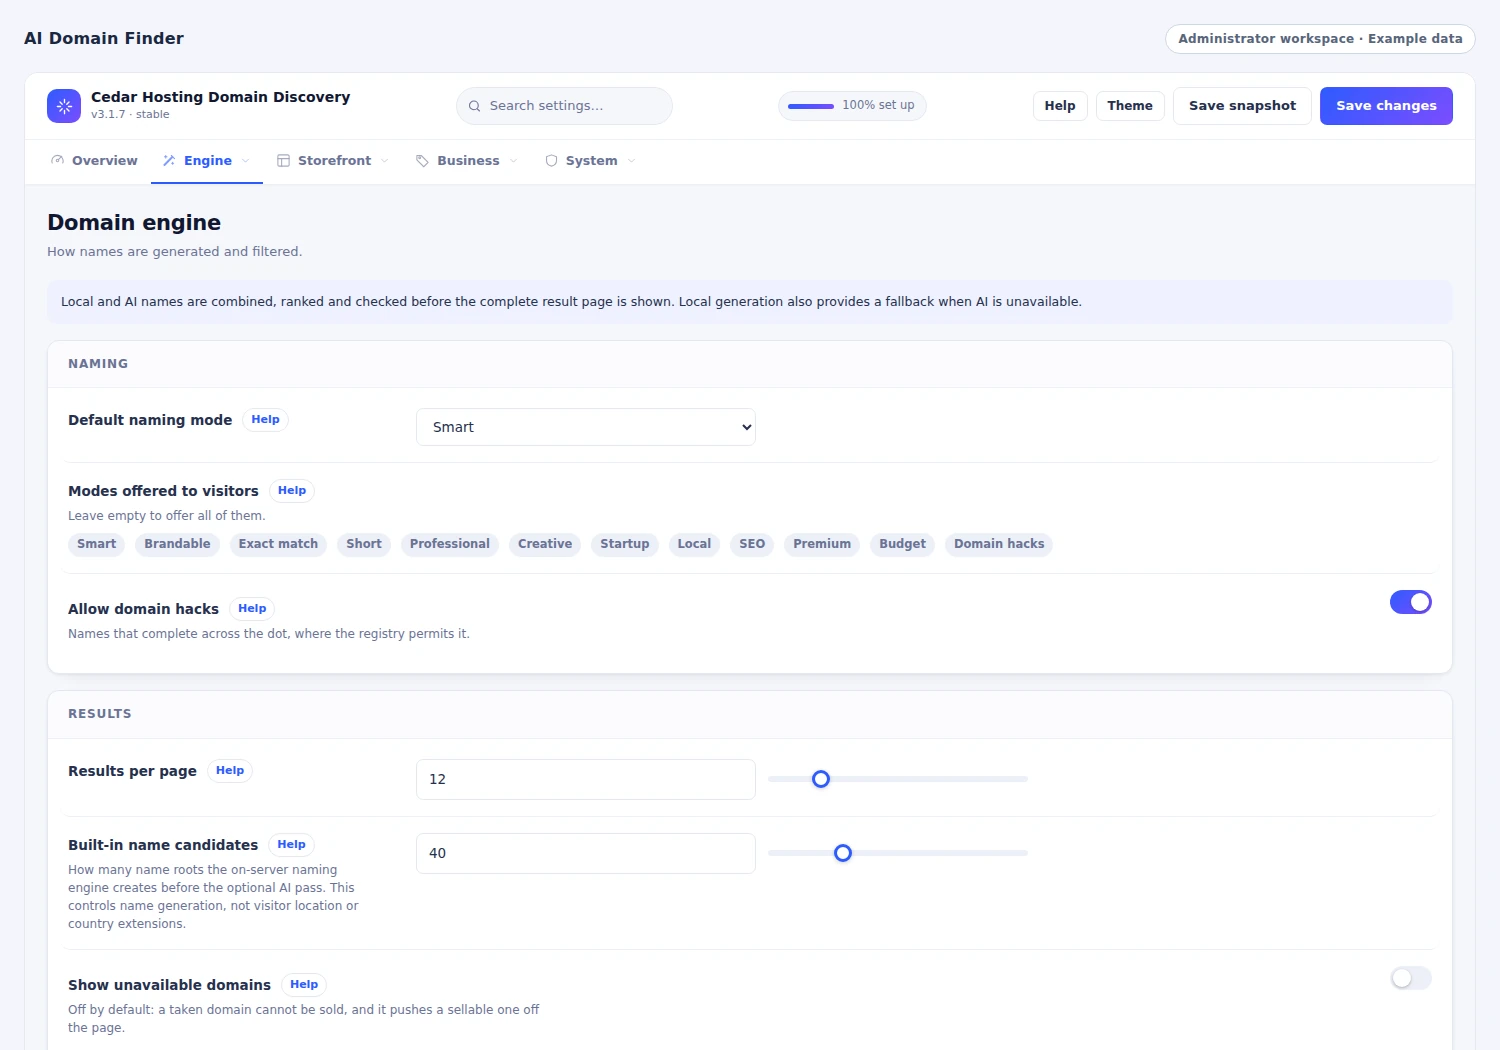Click the Cedar Hosting app logo icon
Screen dimensions: 1500x1050
coord(64,106)
